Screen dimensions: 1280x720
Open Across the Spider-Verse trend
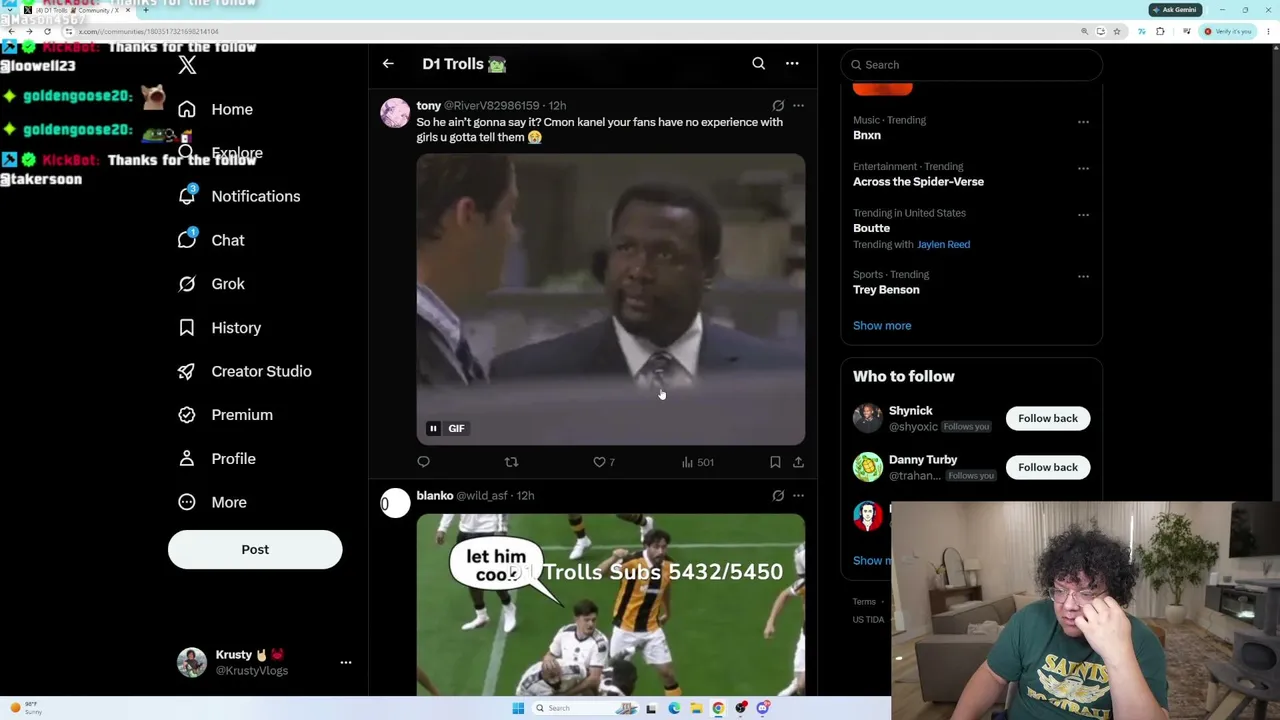tap(918, 182)
